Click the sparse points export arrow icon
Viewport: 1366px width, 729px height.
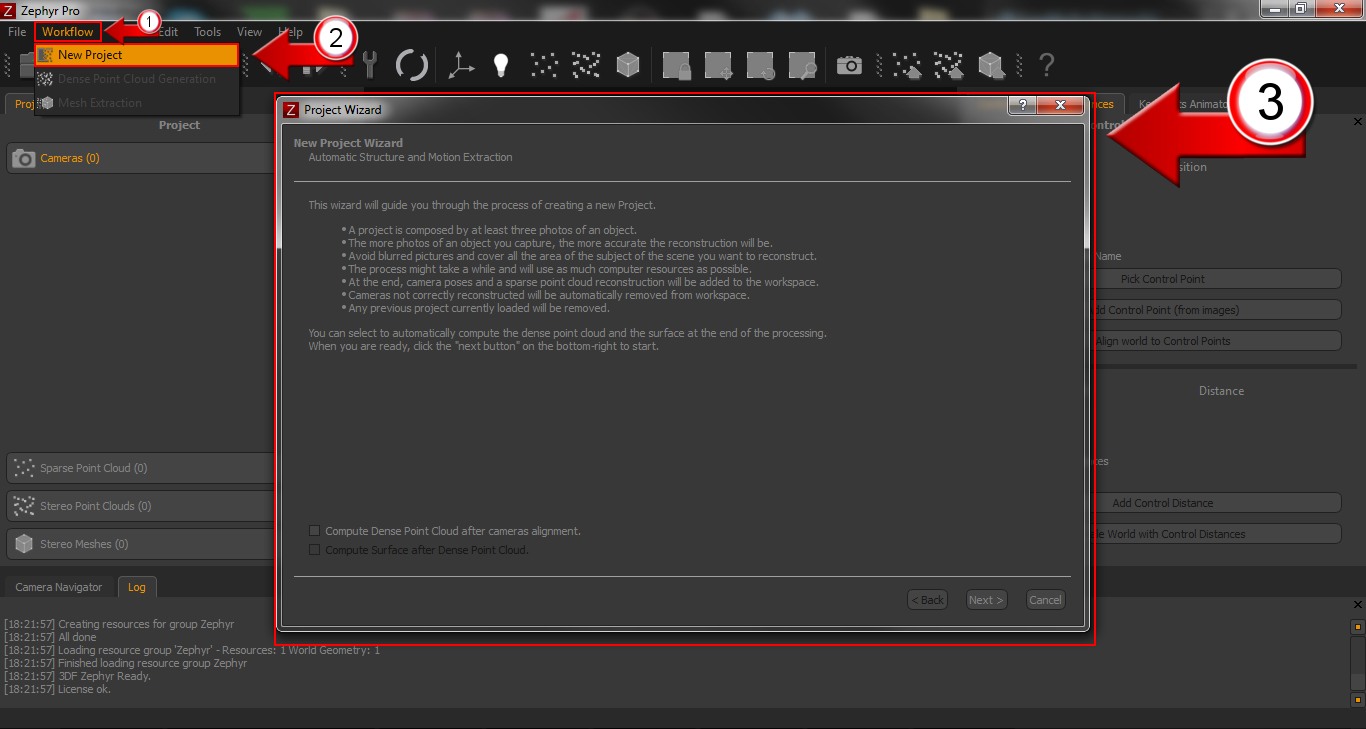[x=906, y=66]
